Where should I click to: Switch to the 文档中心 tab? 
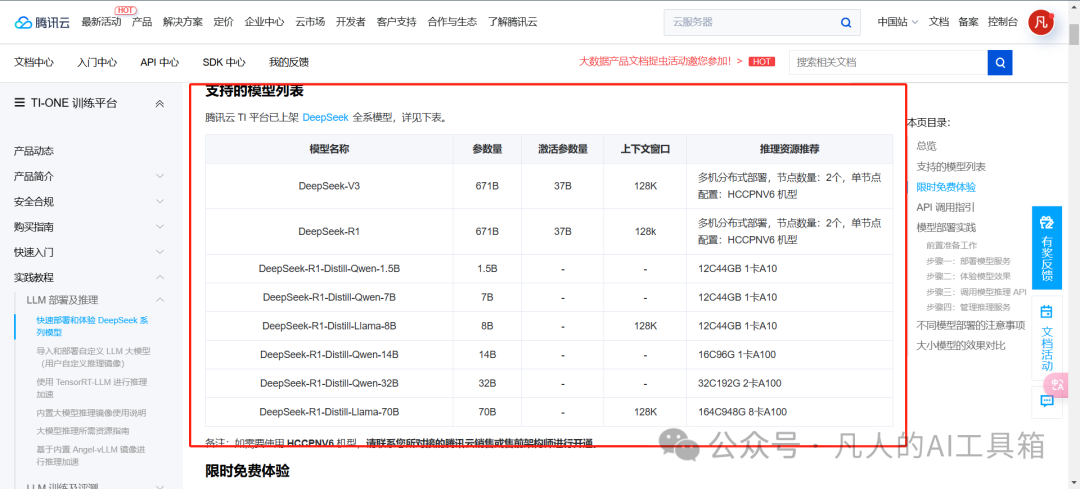tap(34, 62)
